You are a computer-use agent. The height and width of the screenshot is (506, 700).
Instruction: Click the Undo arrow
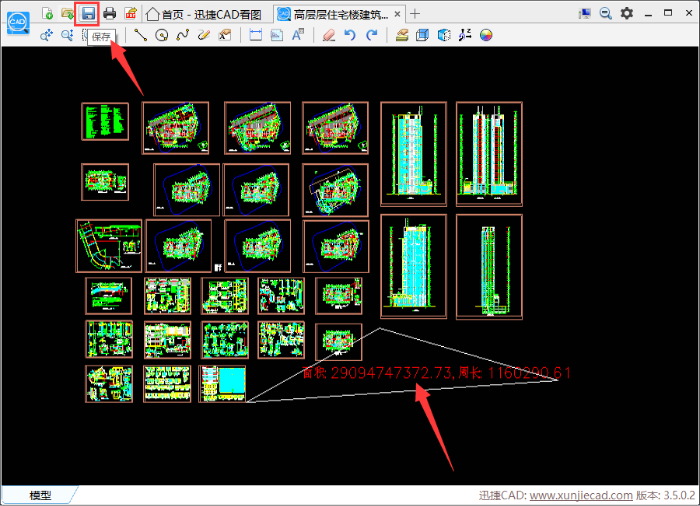[x=350, y=35]
